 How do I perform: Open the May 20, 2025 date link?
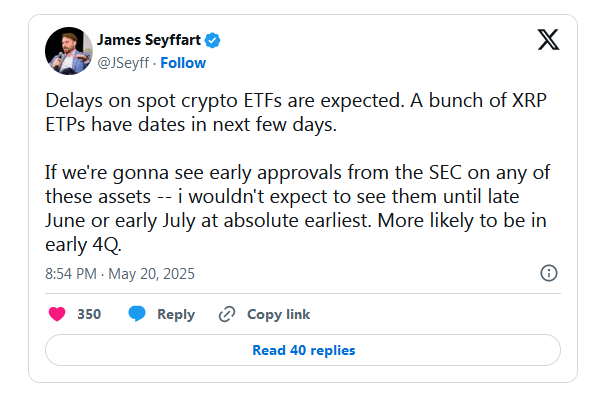(x=152, y=274)
